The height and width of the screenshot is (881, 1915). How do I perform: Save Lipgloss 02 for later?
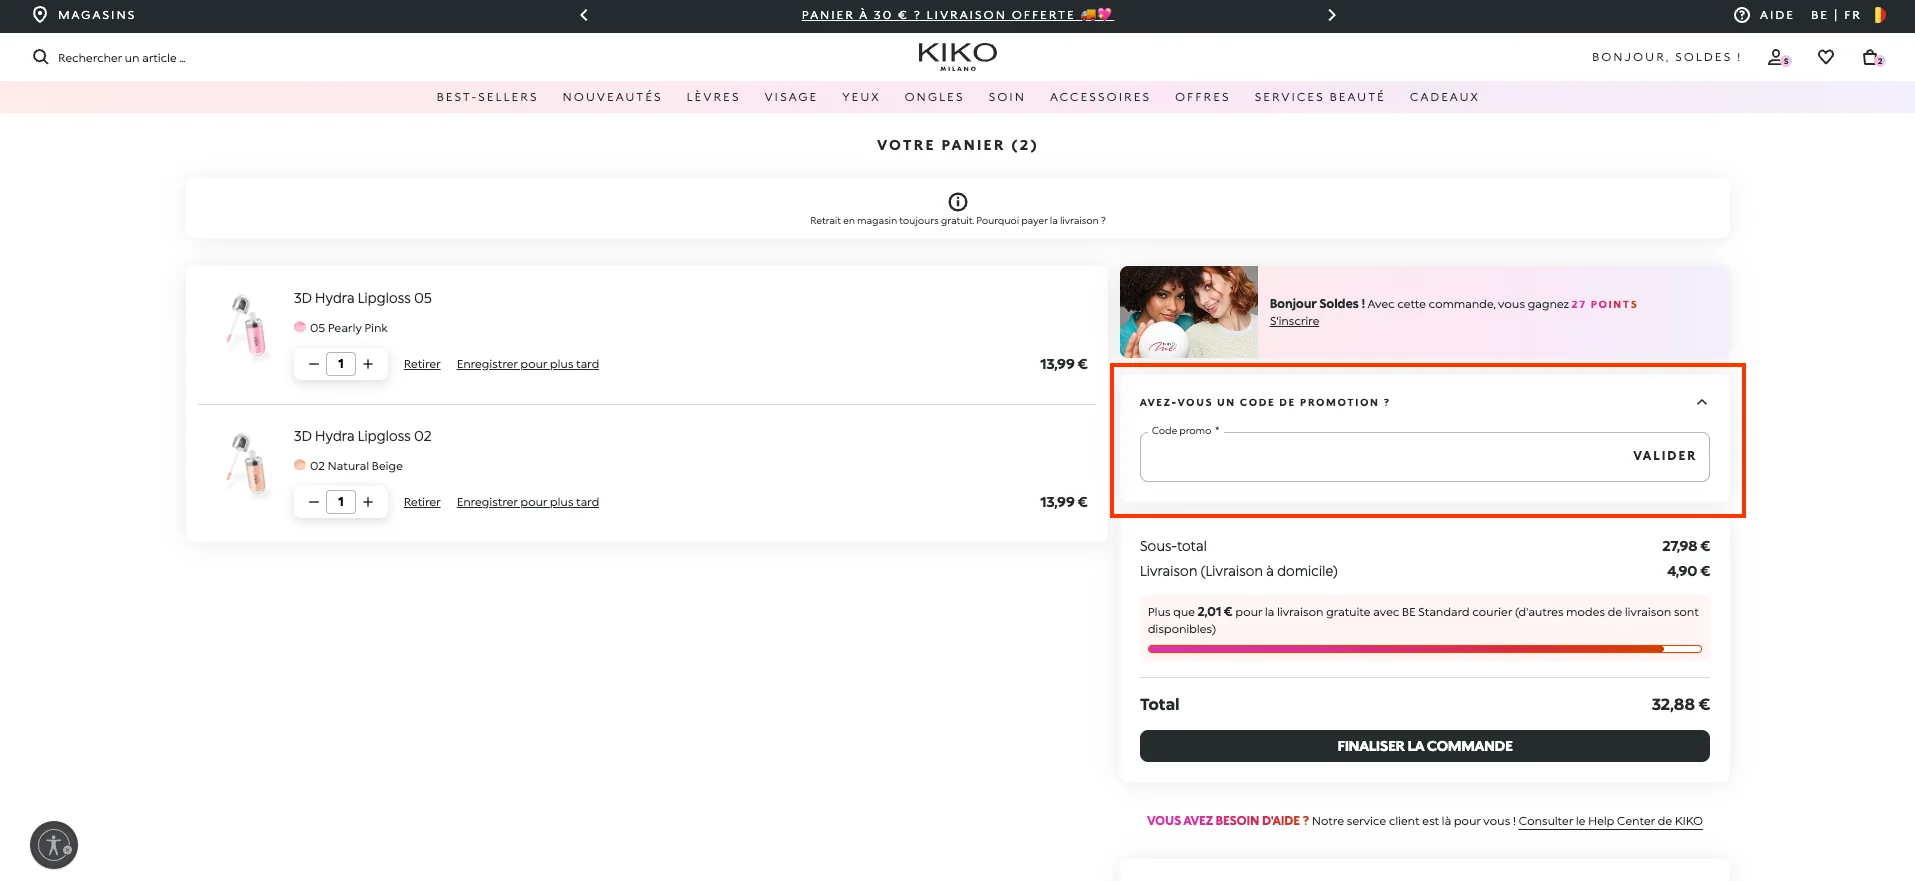tap(528, 502)
